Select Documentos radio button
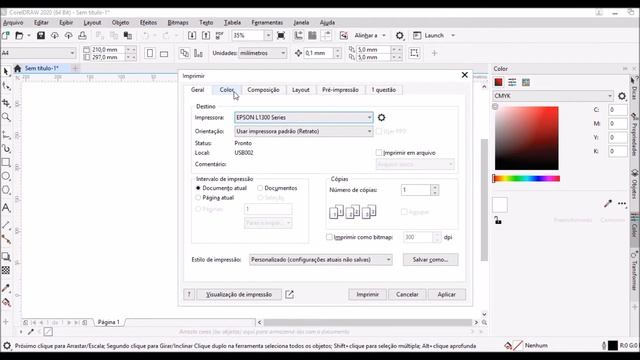This screenshot has height=360, width=640. point(260,188)
